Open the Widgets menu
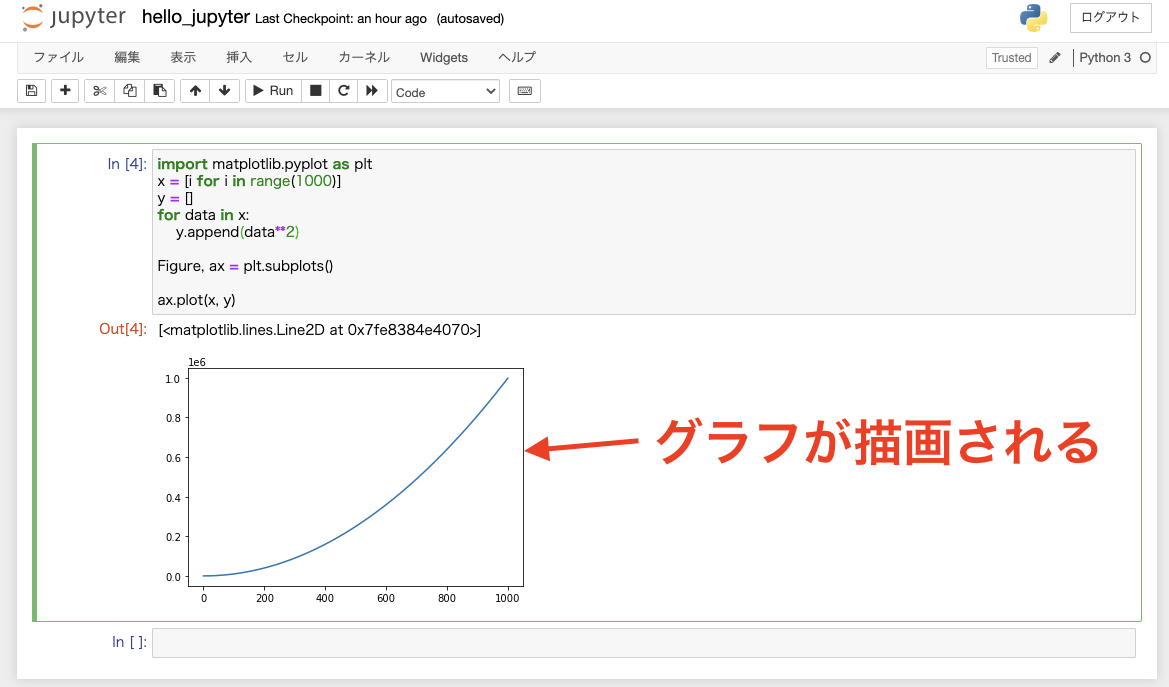Image resolution: width=1169 pixels, height=687 pixels. [x=444, y=57]
